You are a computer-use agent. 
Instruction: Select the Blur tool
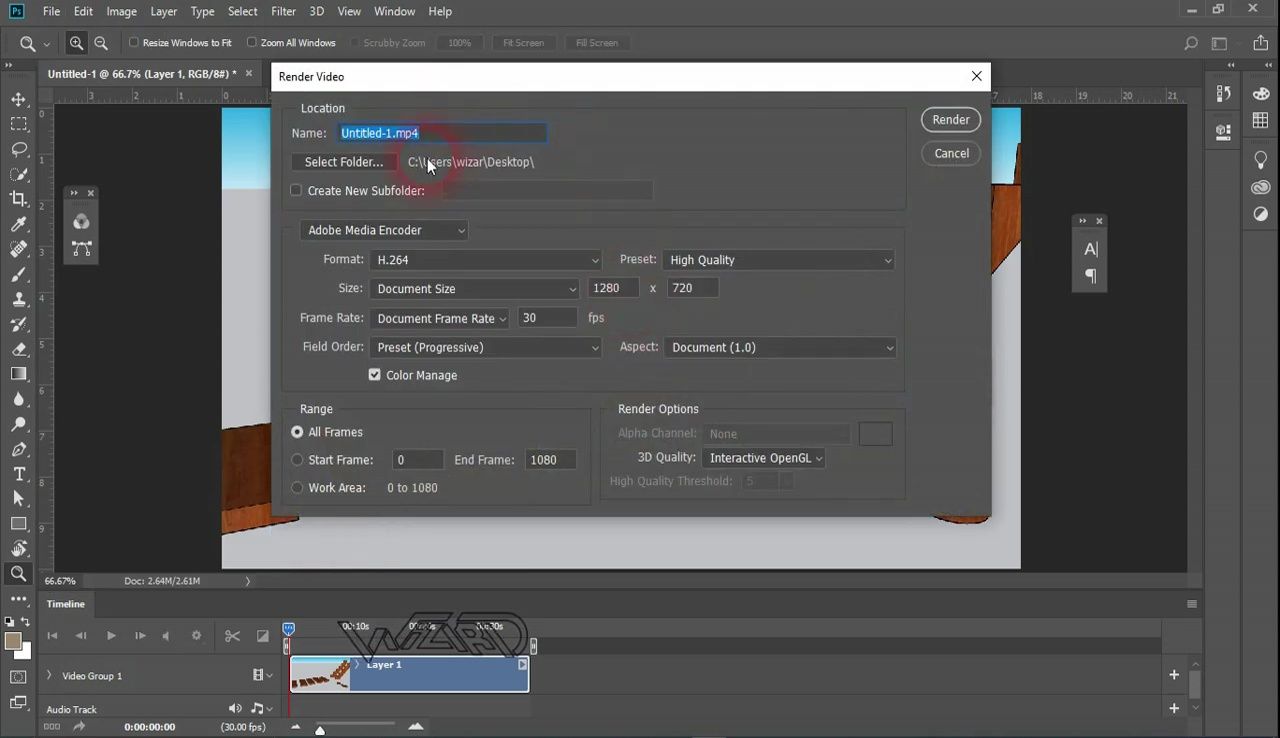coord(19,399)
